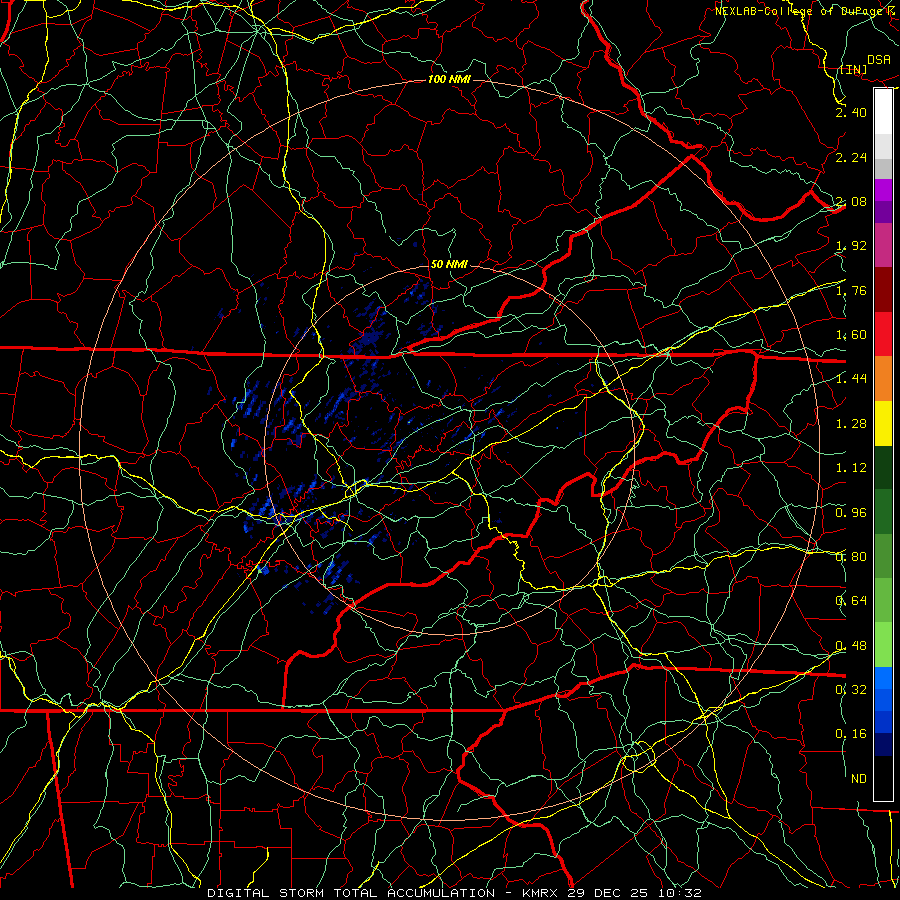Click the 1.44 legend value
Image resolution: width=900 pixels, height=900 pixels.
click(x=851, y=379)
